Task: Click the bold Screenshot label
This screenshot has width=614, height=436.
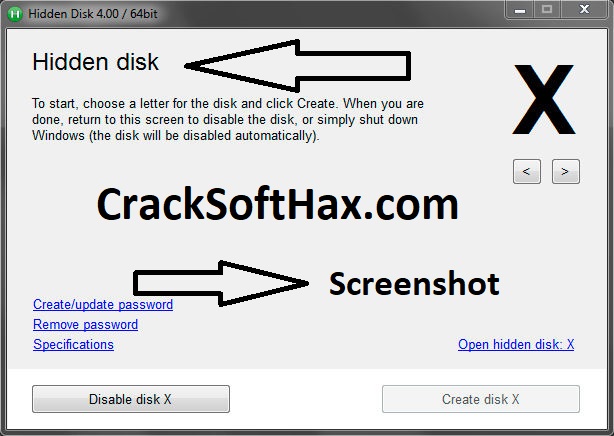Action: point(414,284)
